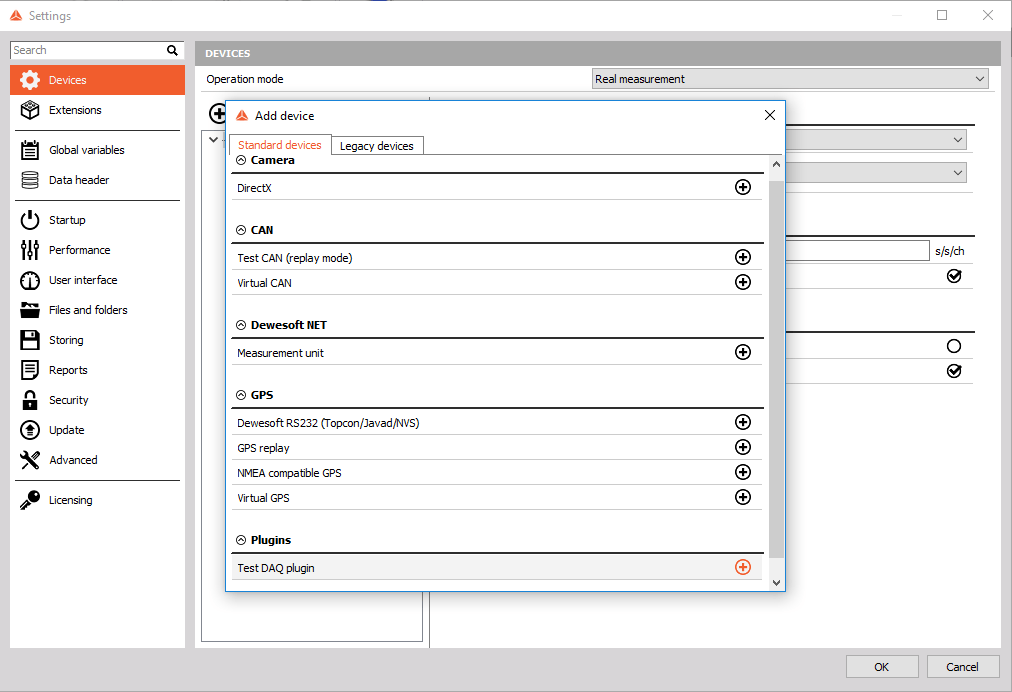The width and height of the screenshot is (1012, 692).
Task: Open the second dropdown right of Add device dialog
Action: click(876, 172)
